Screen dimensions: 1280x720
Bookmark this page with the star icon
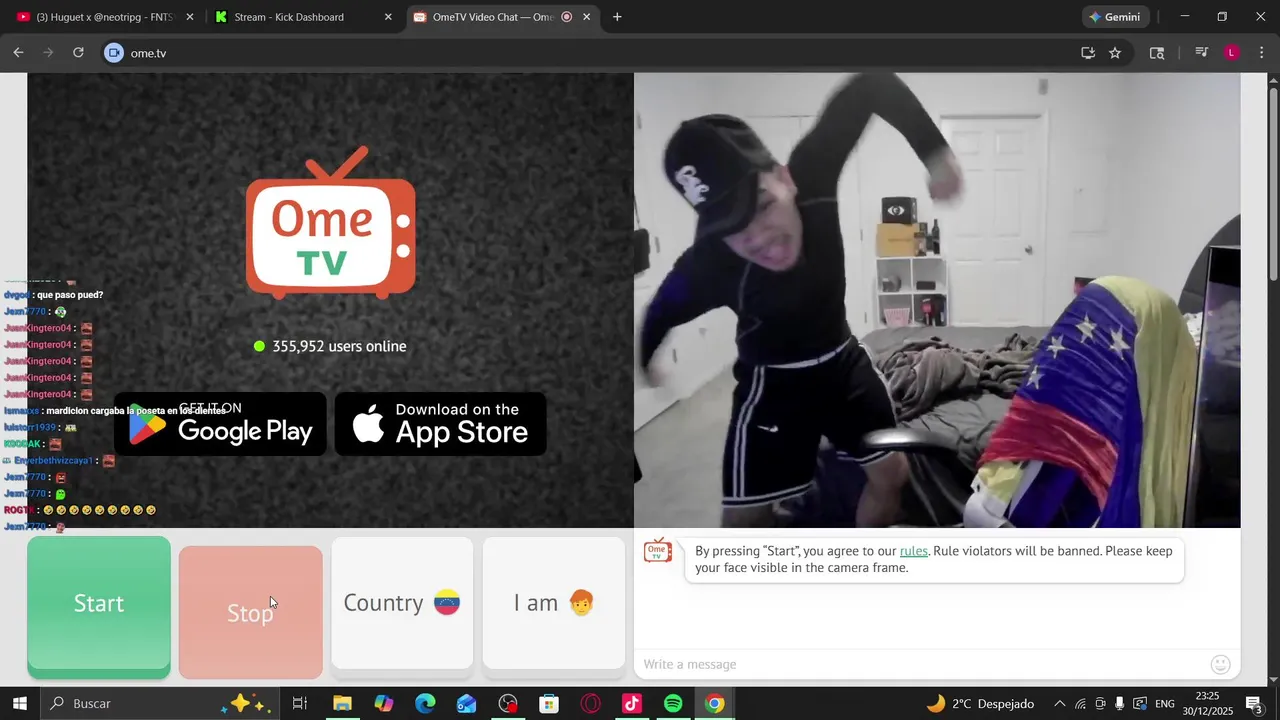tap(1115, 53)
